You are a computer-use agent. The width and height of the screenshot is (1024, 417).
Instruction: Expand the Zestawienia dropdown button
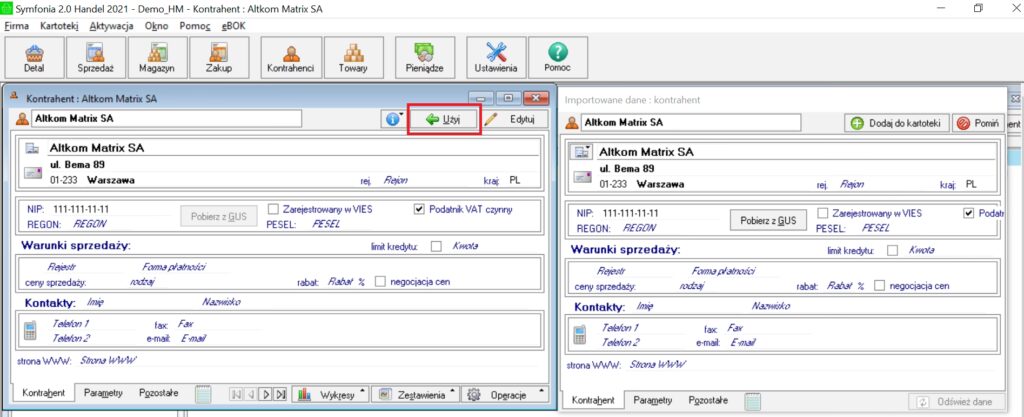(x=413, y=395)
